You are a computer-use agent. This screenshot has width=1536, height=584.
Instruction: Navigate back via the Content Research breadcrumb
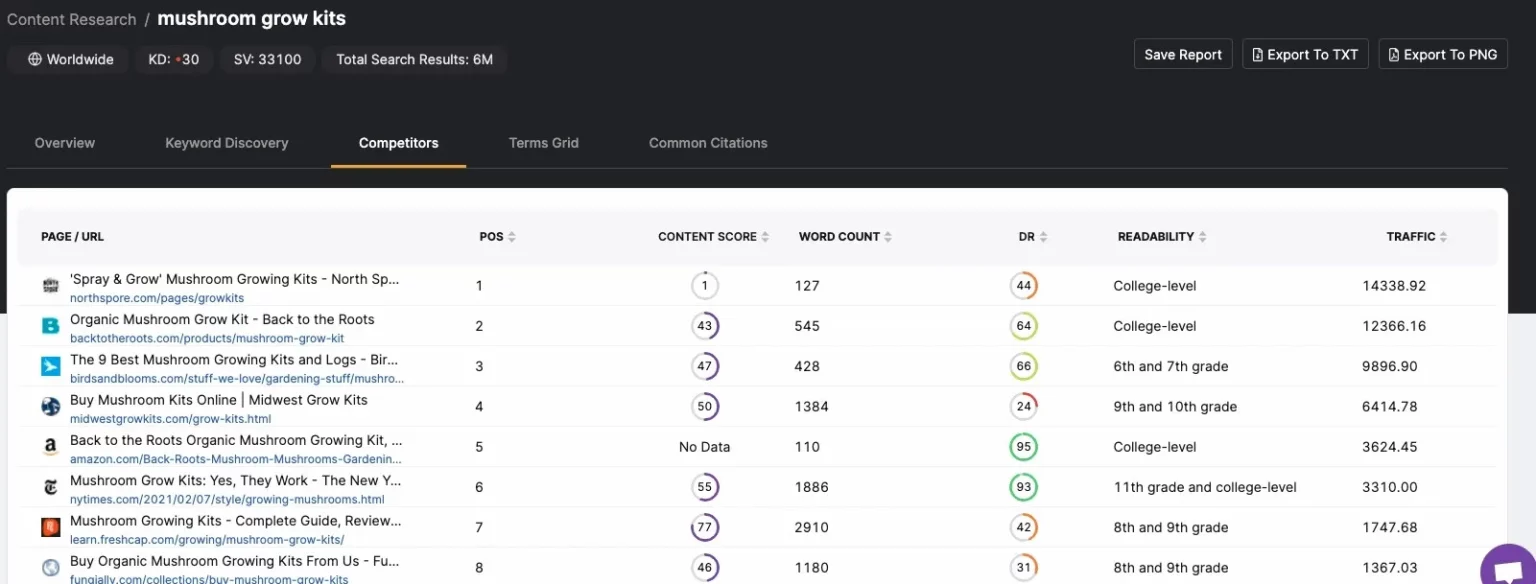70,18
